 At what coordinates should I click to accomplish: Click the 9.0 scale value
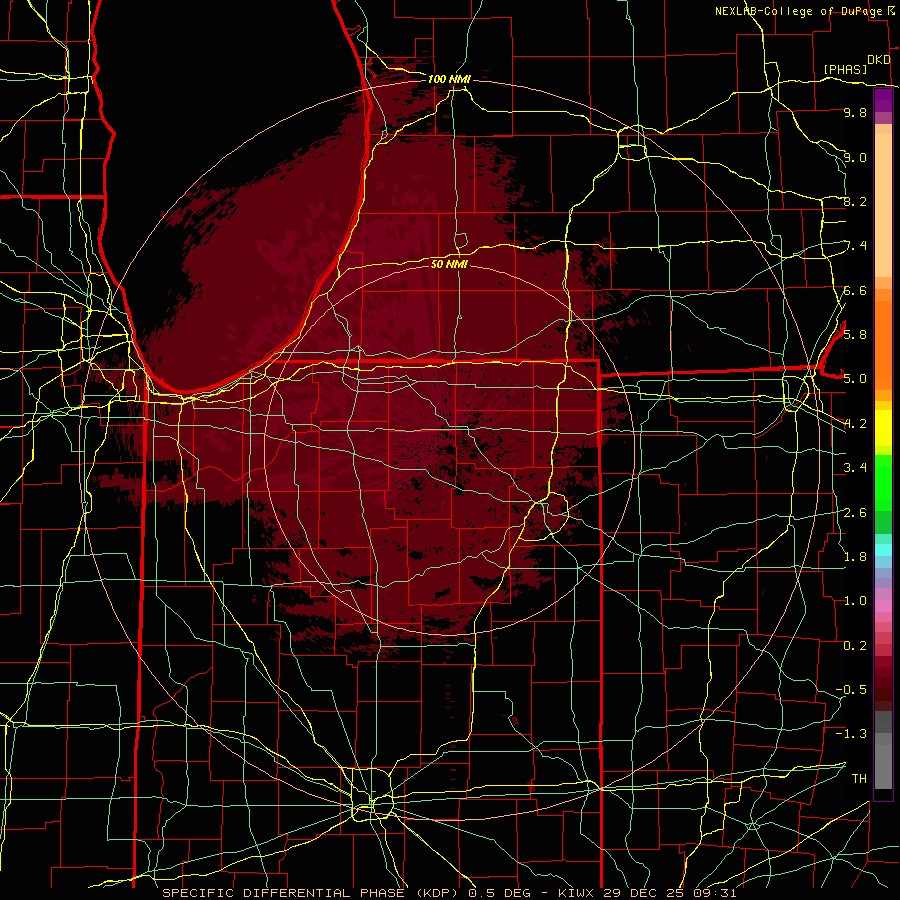pyautogui.click(x=855, y=157)
